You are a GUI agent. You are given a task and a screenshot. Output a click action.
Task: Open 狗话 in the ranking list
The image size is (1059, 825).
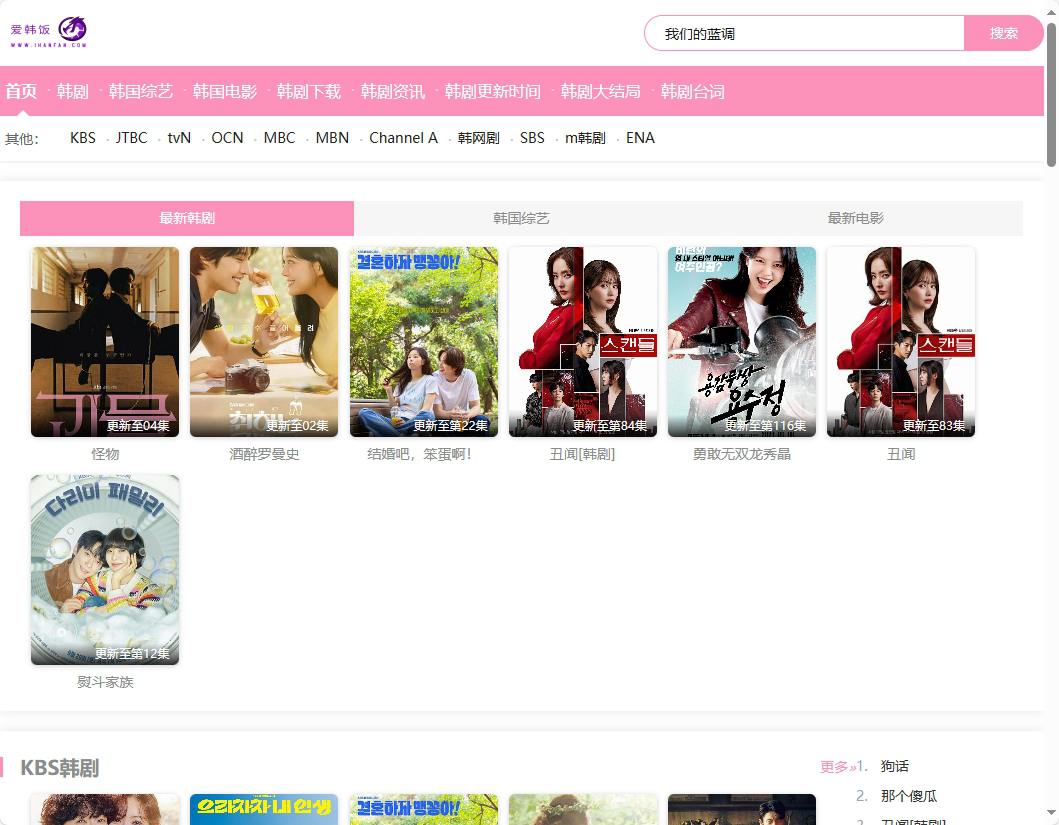tap(894, 766)
